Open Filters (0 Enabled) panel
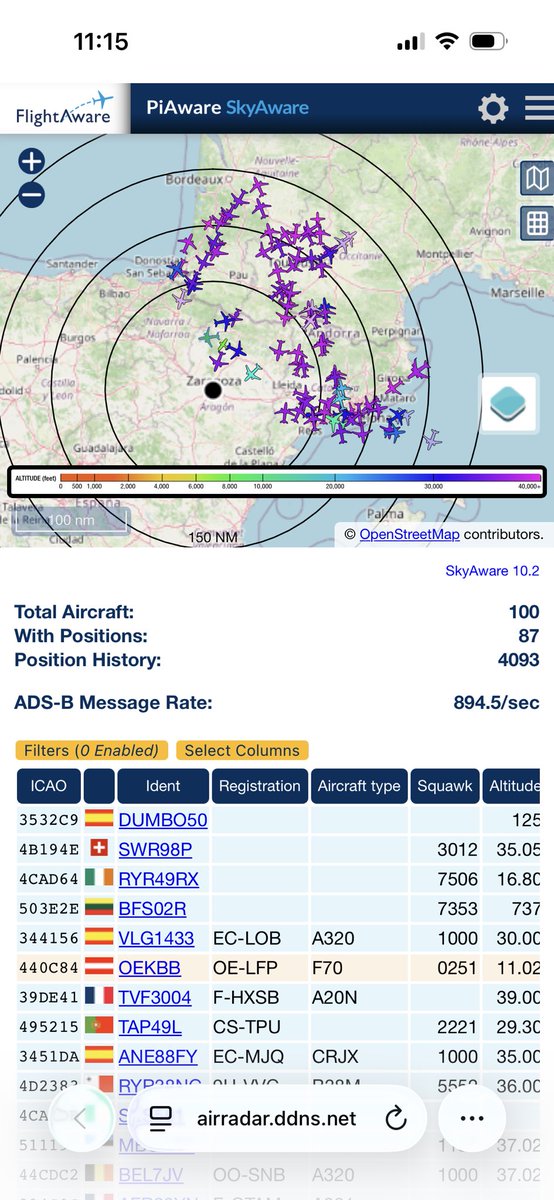554x1200 pixels. click(x=91, y=750)
